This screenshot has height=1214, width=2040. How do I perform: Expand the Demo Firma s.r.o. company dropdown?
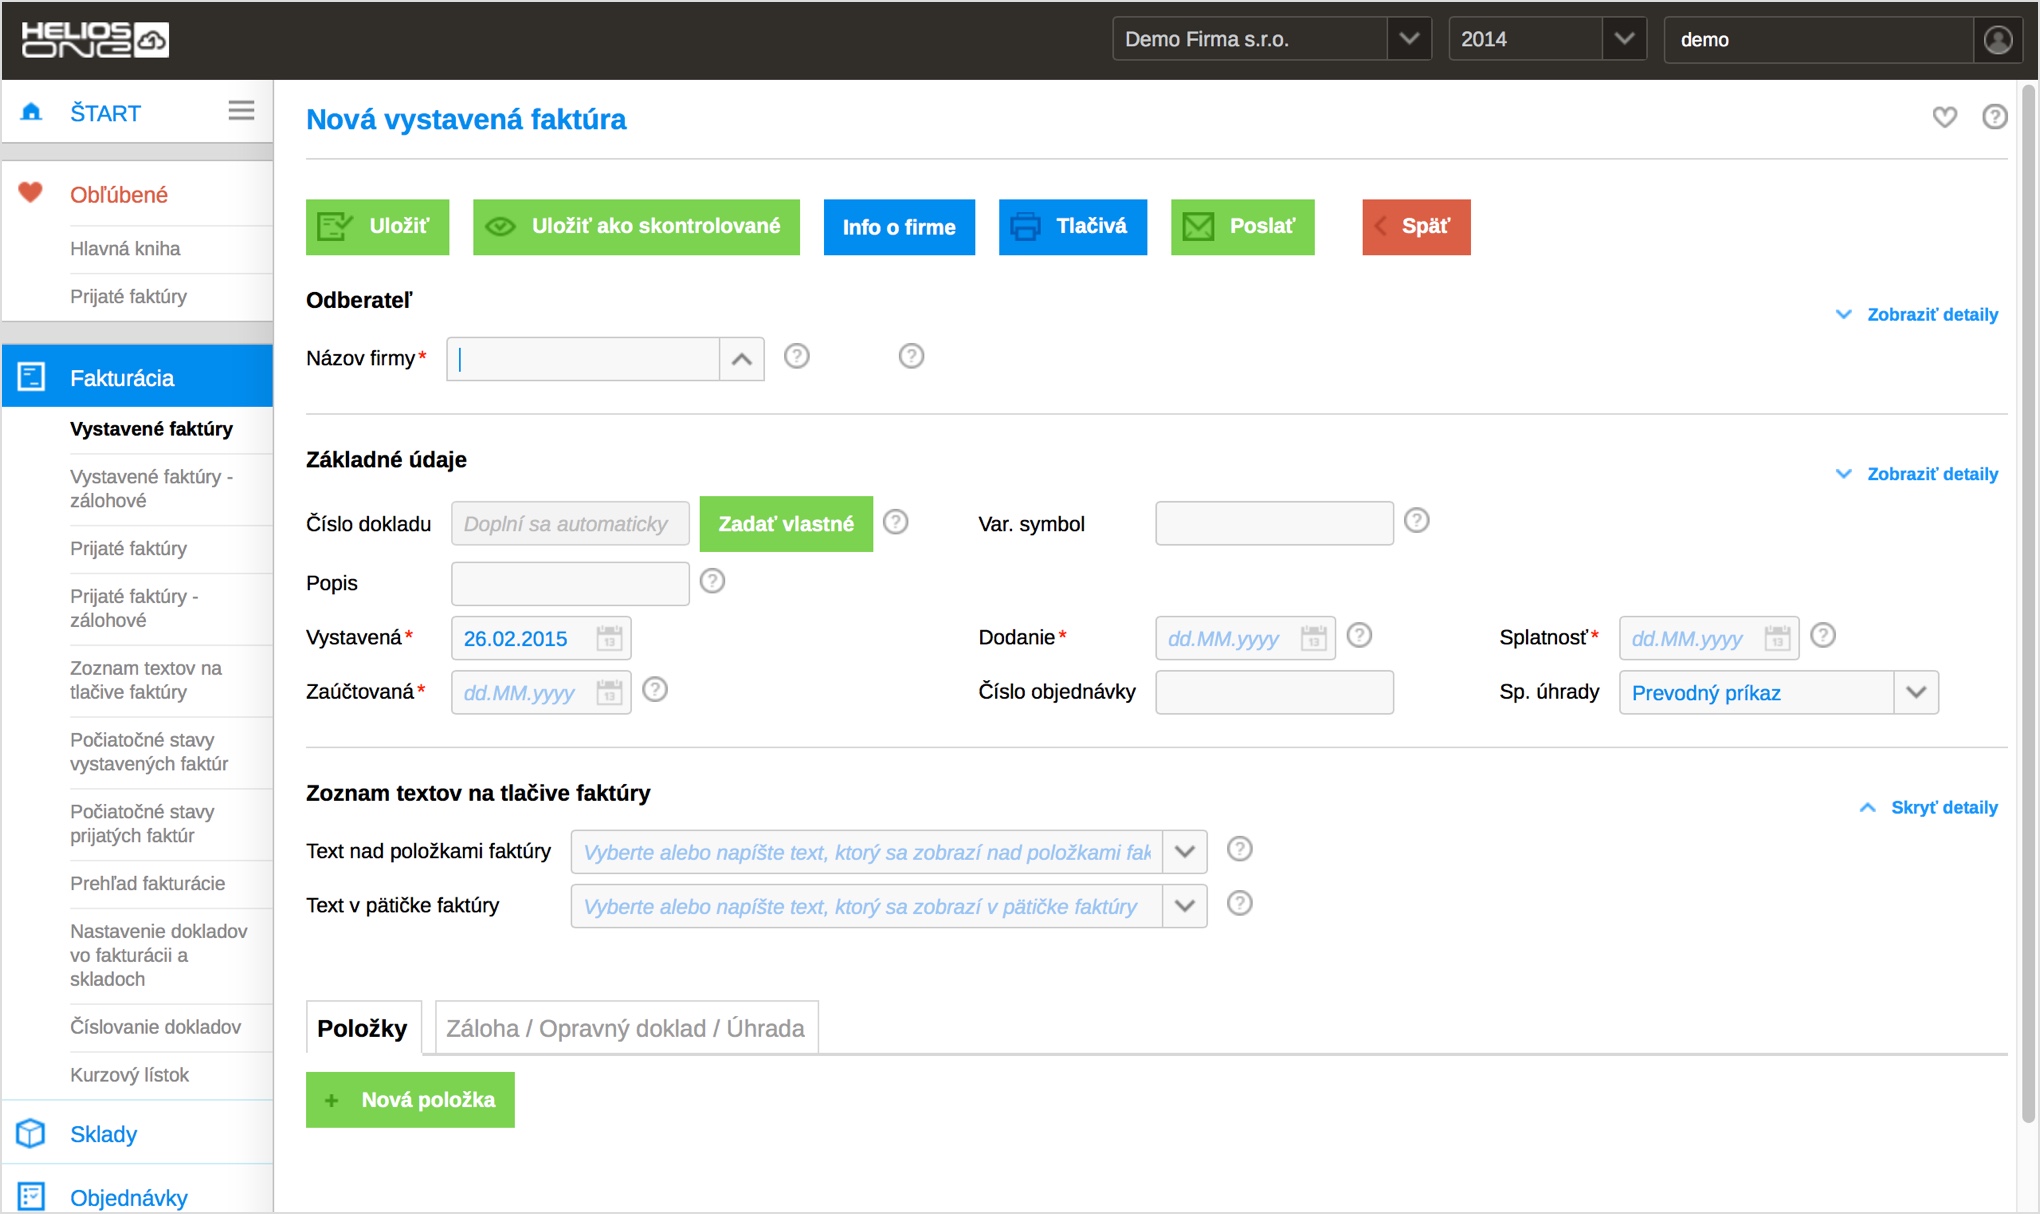(1408, 39)
